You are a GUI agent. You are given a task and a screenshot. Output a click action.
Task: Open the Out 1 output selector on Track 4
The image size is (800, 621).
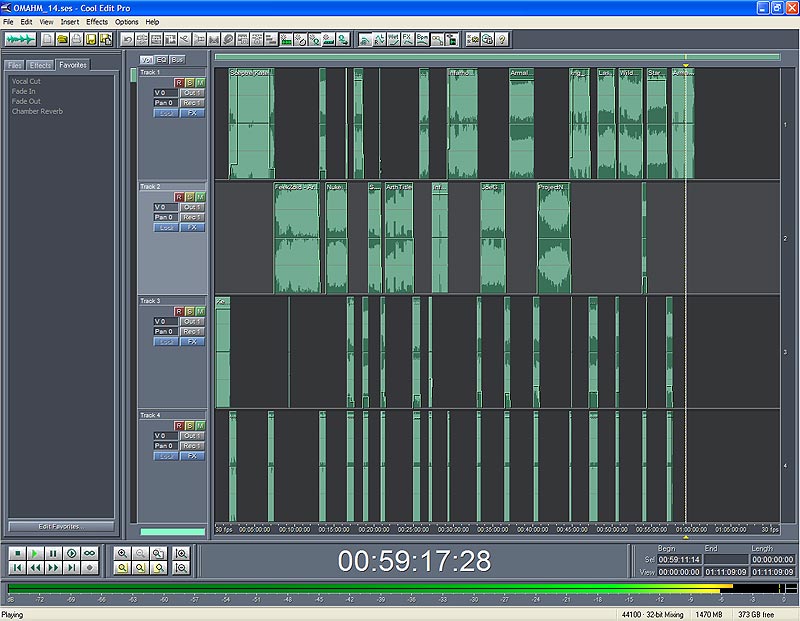(192, 436)
